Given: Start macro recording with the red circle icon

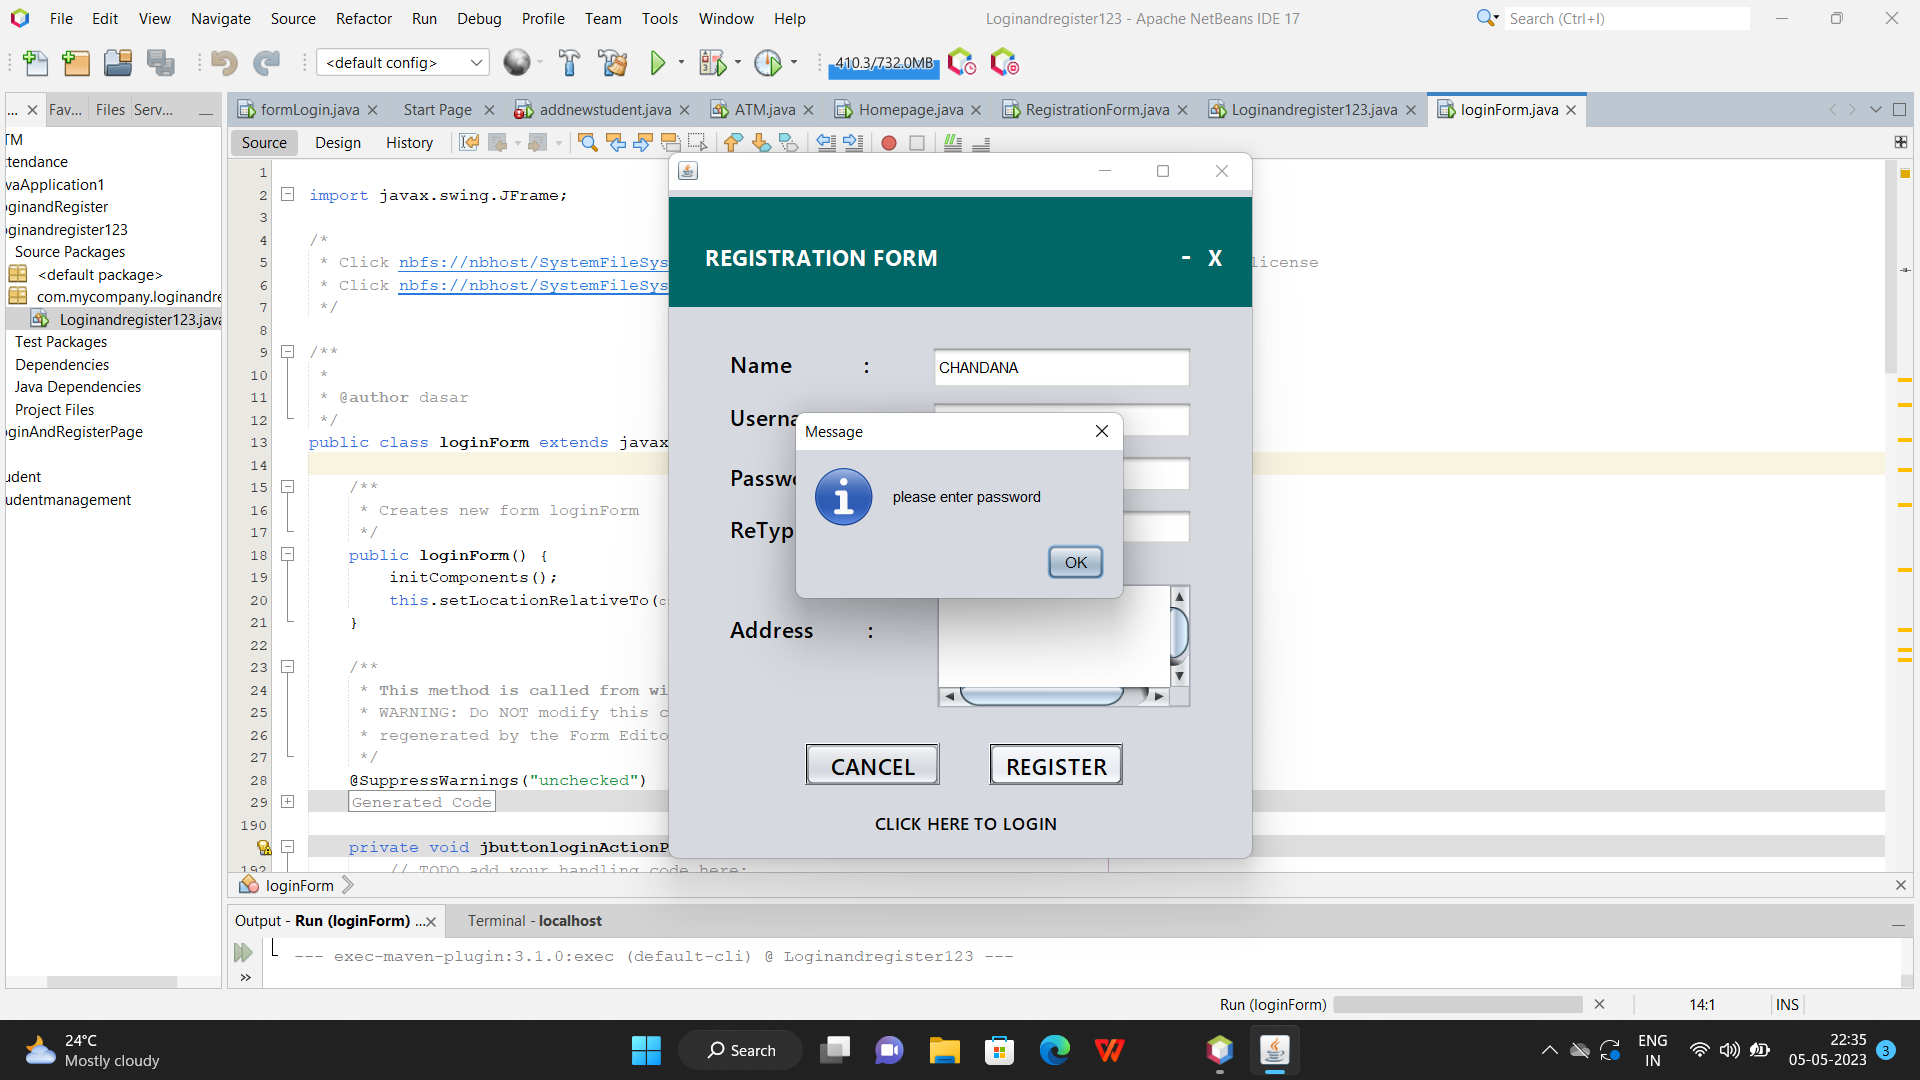Looking at the screenshot, I should coord(889,143).
